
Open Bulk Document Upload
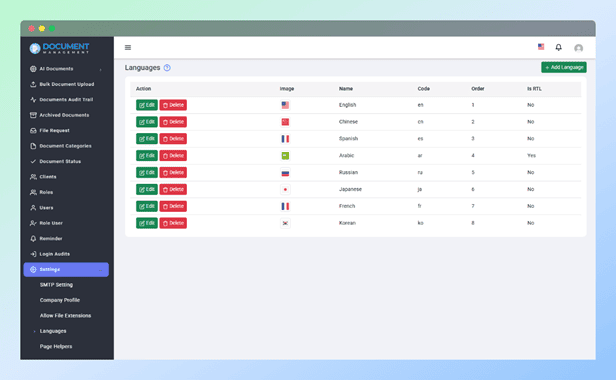[x=66, y=84]
